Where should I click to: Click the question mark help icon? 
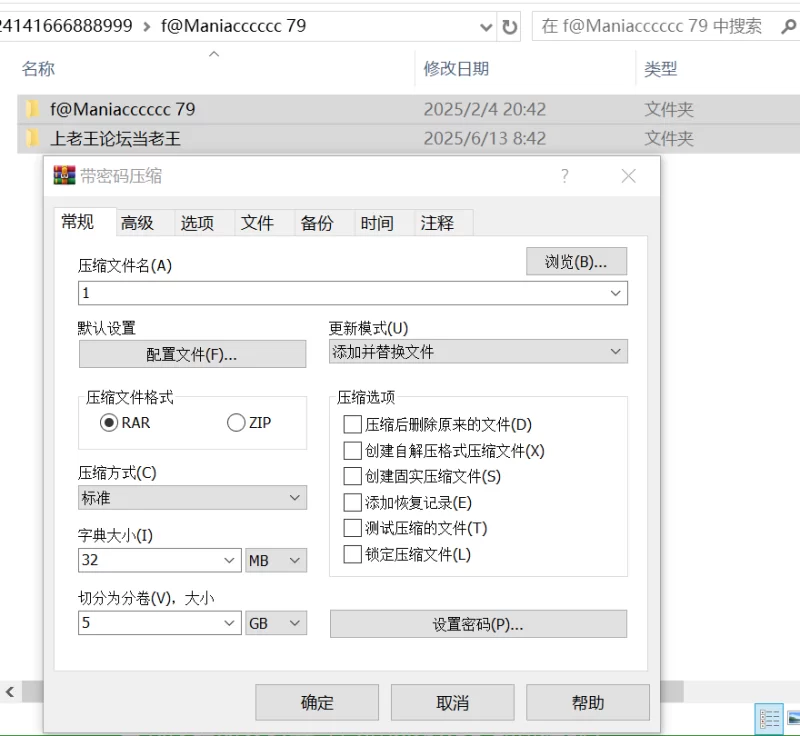tap(564, 176)
